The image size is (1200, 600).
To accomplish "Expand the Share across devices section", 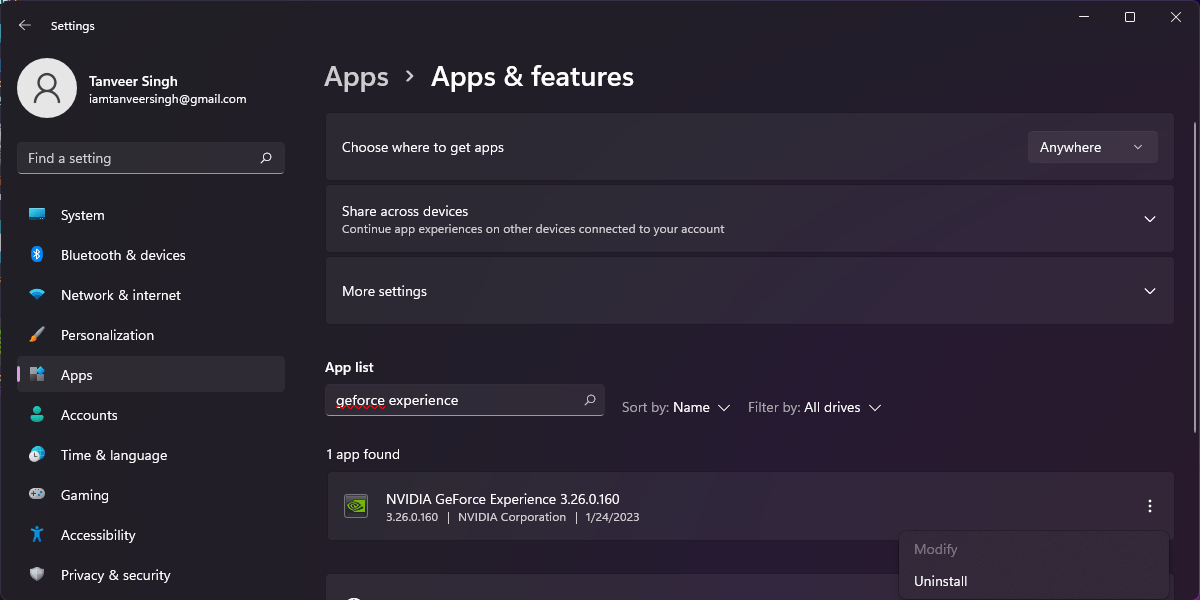I will (x=1150, y=218).
